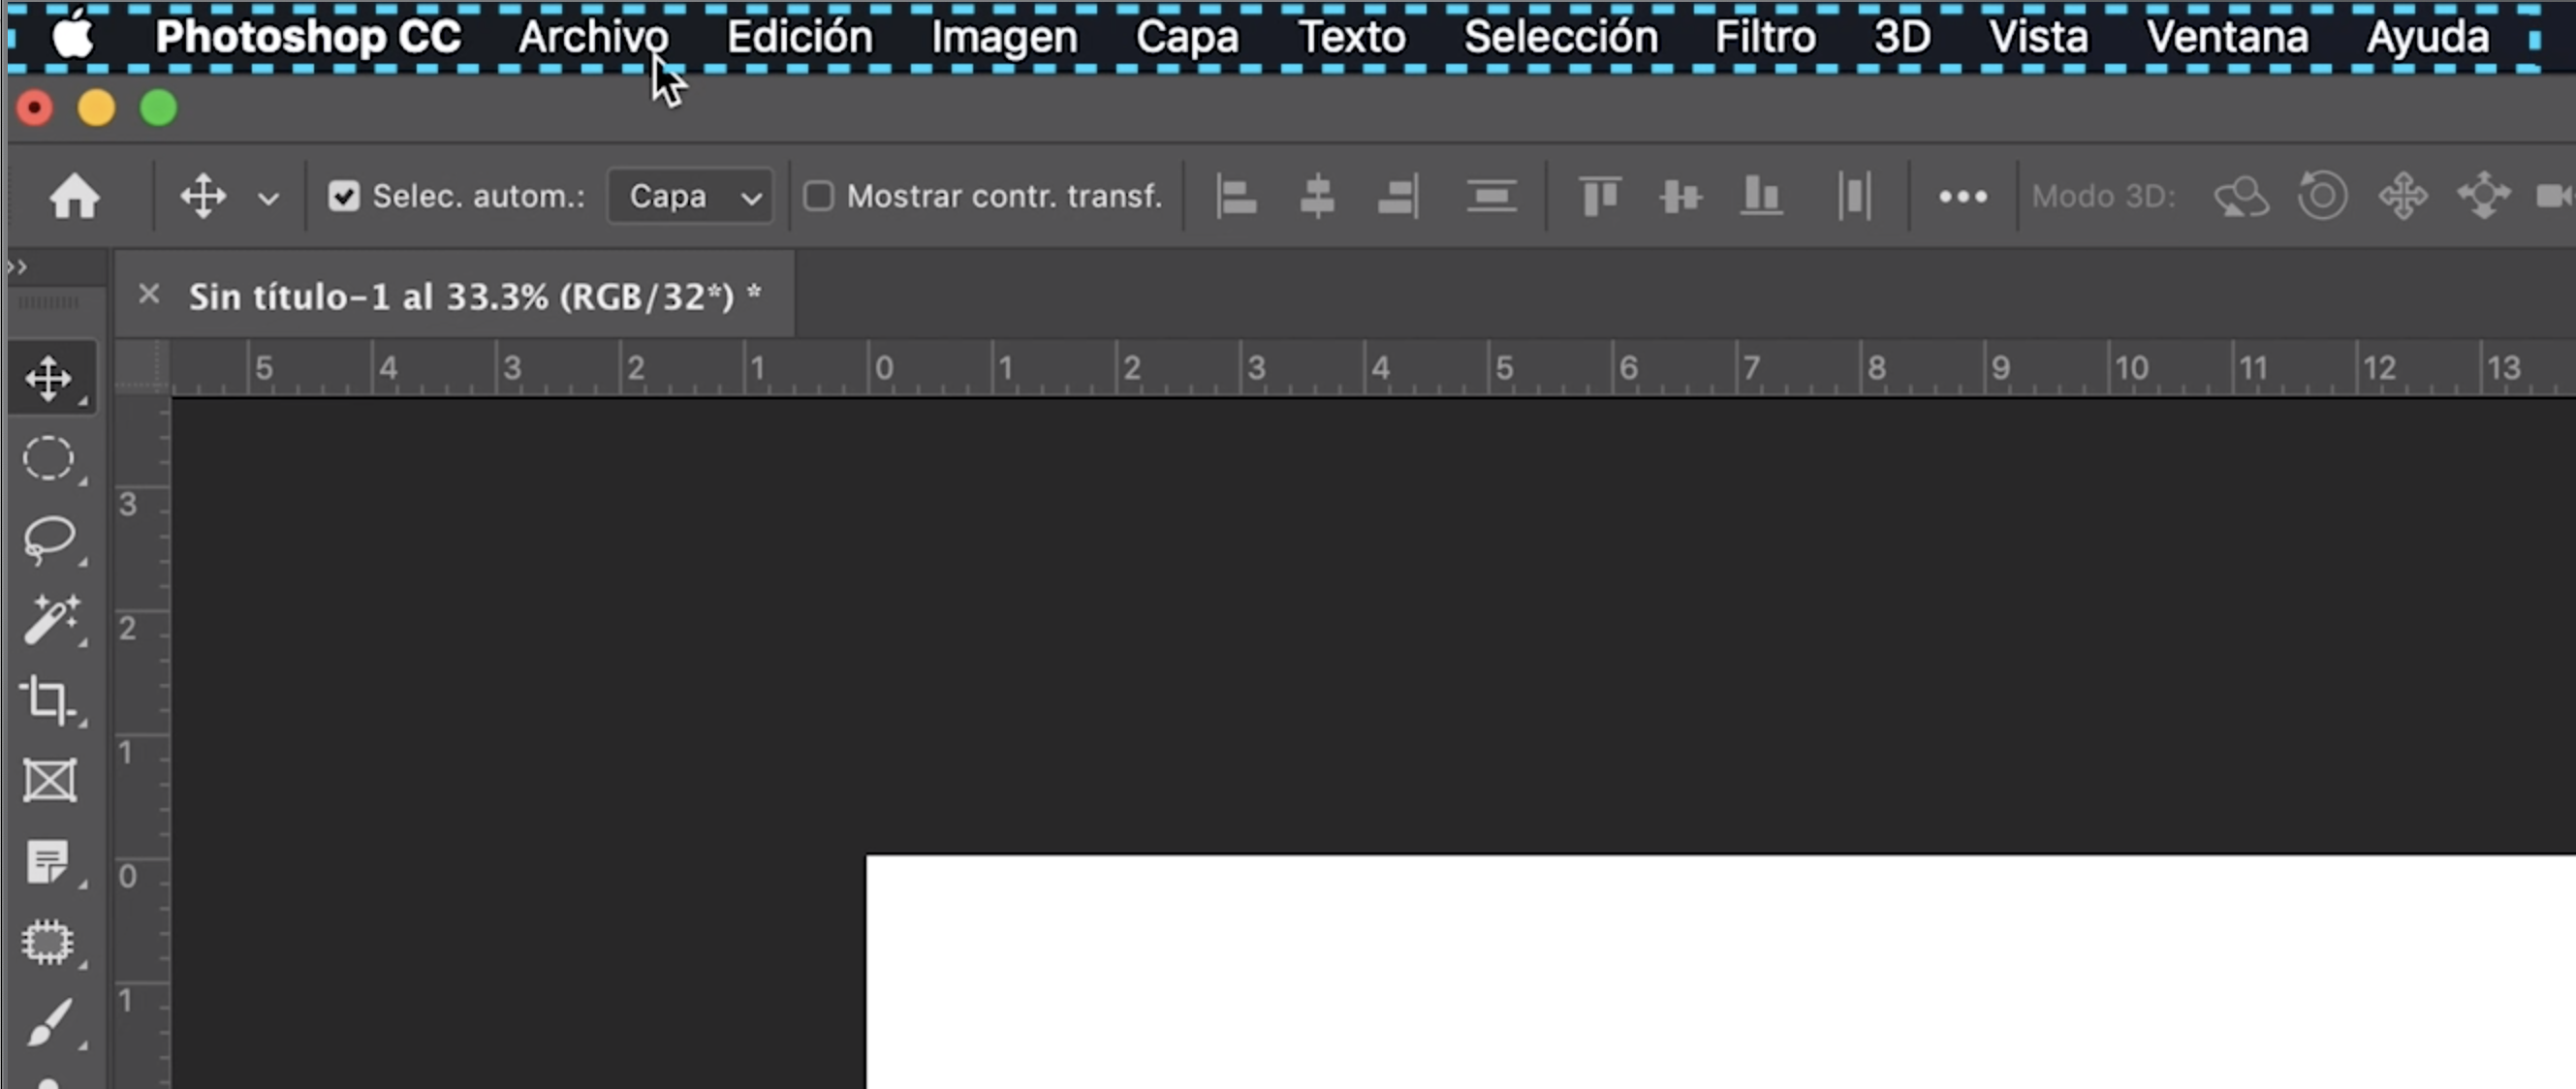Click the Home button icon
Image resolution: width=2576 pixels, height=1089 pixels.
click(x=74, y=197)
